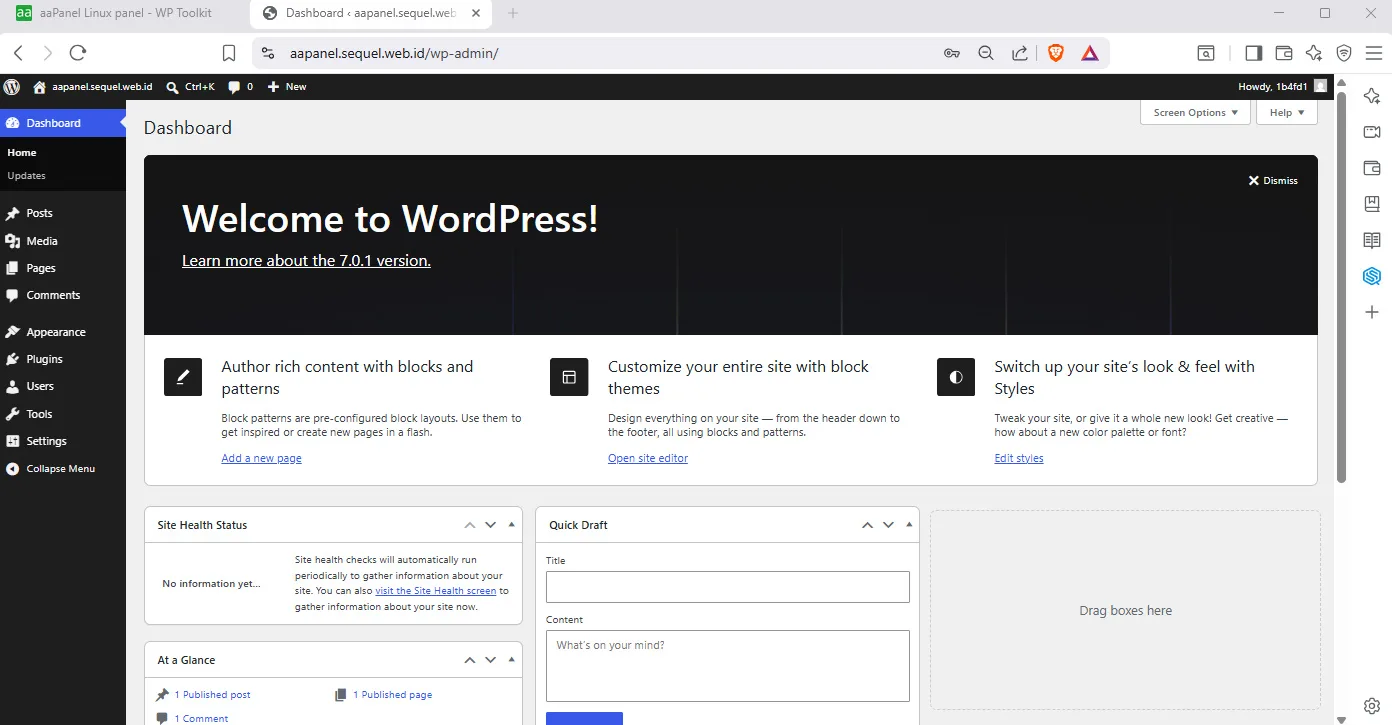1392x725 pixels.
Task: Open sidebar settings gear at bottom right
Action: pos(1372,707)
